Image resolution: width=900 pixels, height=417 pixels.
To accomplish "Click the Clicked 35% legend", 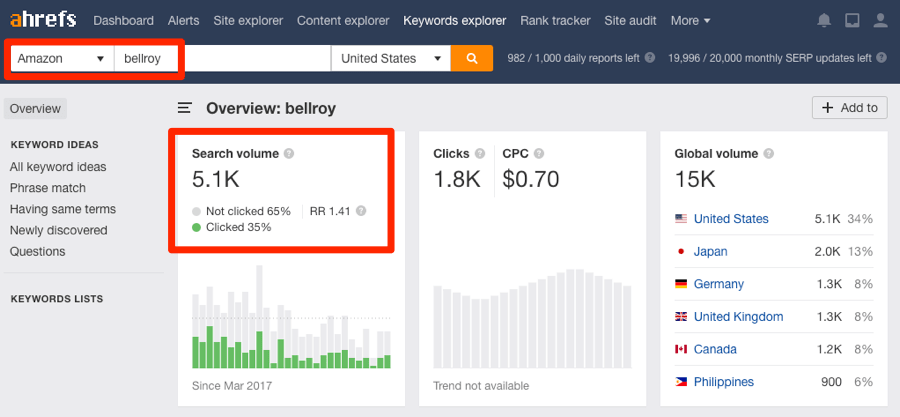I will pos(231,227).
